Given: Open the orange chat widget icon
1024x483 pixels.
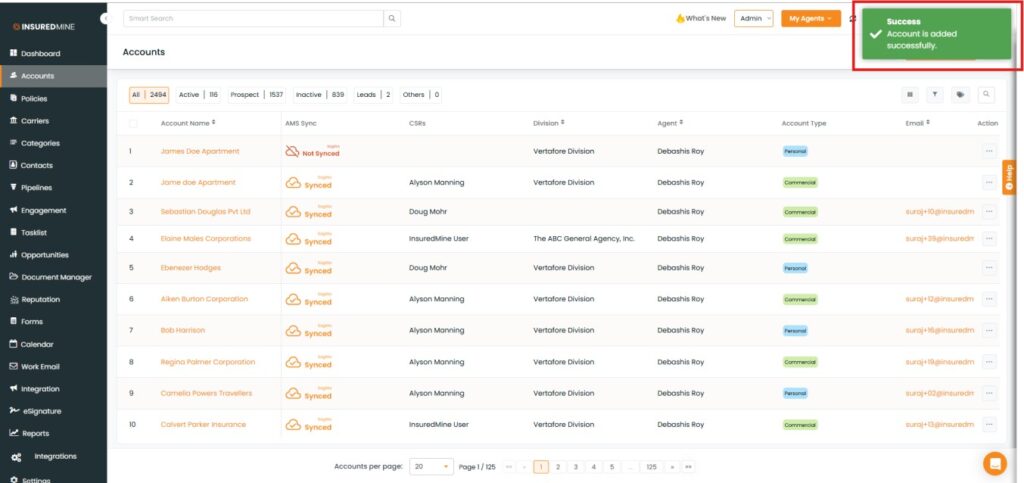Looking at the screenshot, I should tap(994, 462).
